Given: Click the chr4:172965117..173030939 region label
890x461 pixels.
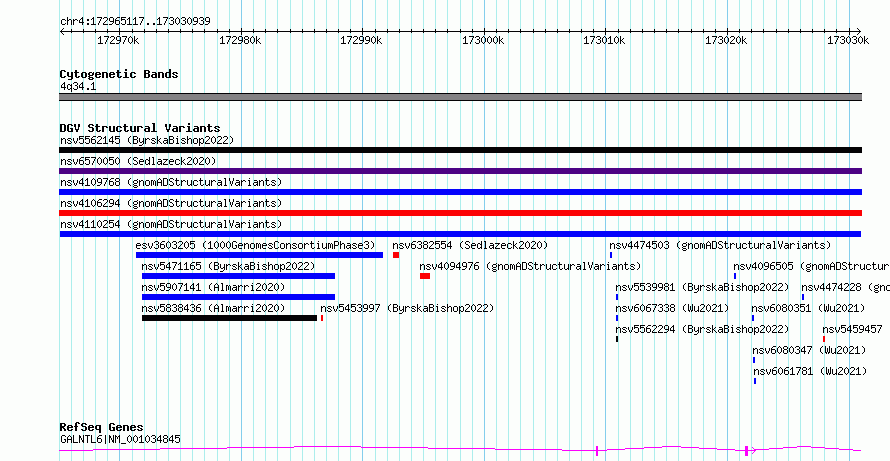Looking at the screenshot, I should pos(135,22).
